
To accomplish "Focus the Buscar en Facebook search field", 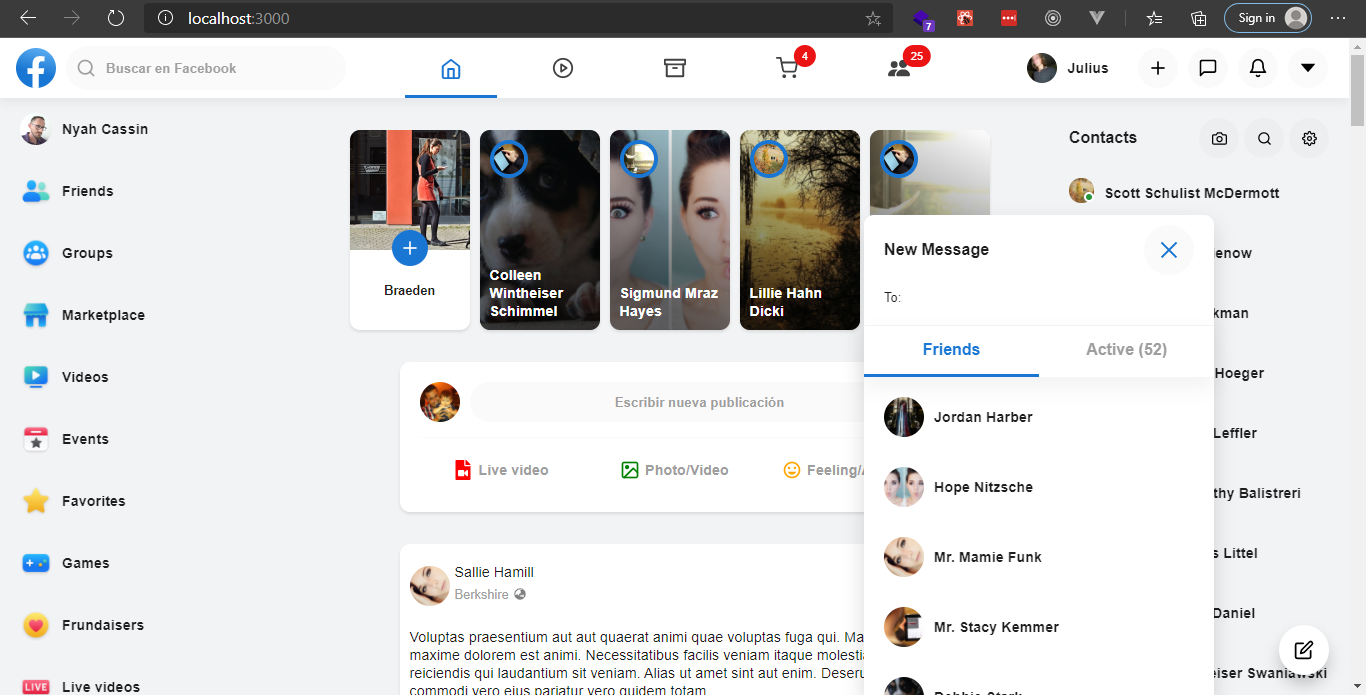I will pyautogui.click(x=206, y=68).
